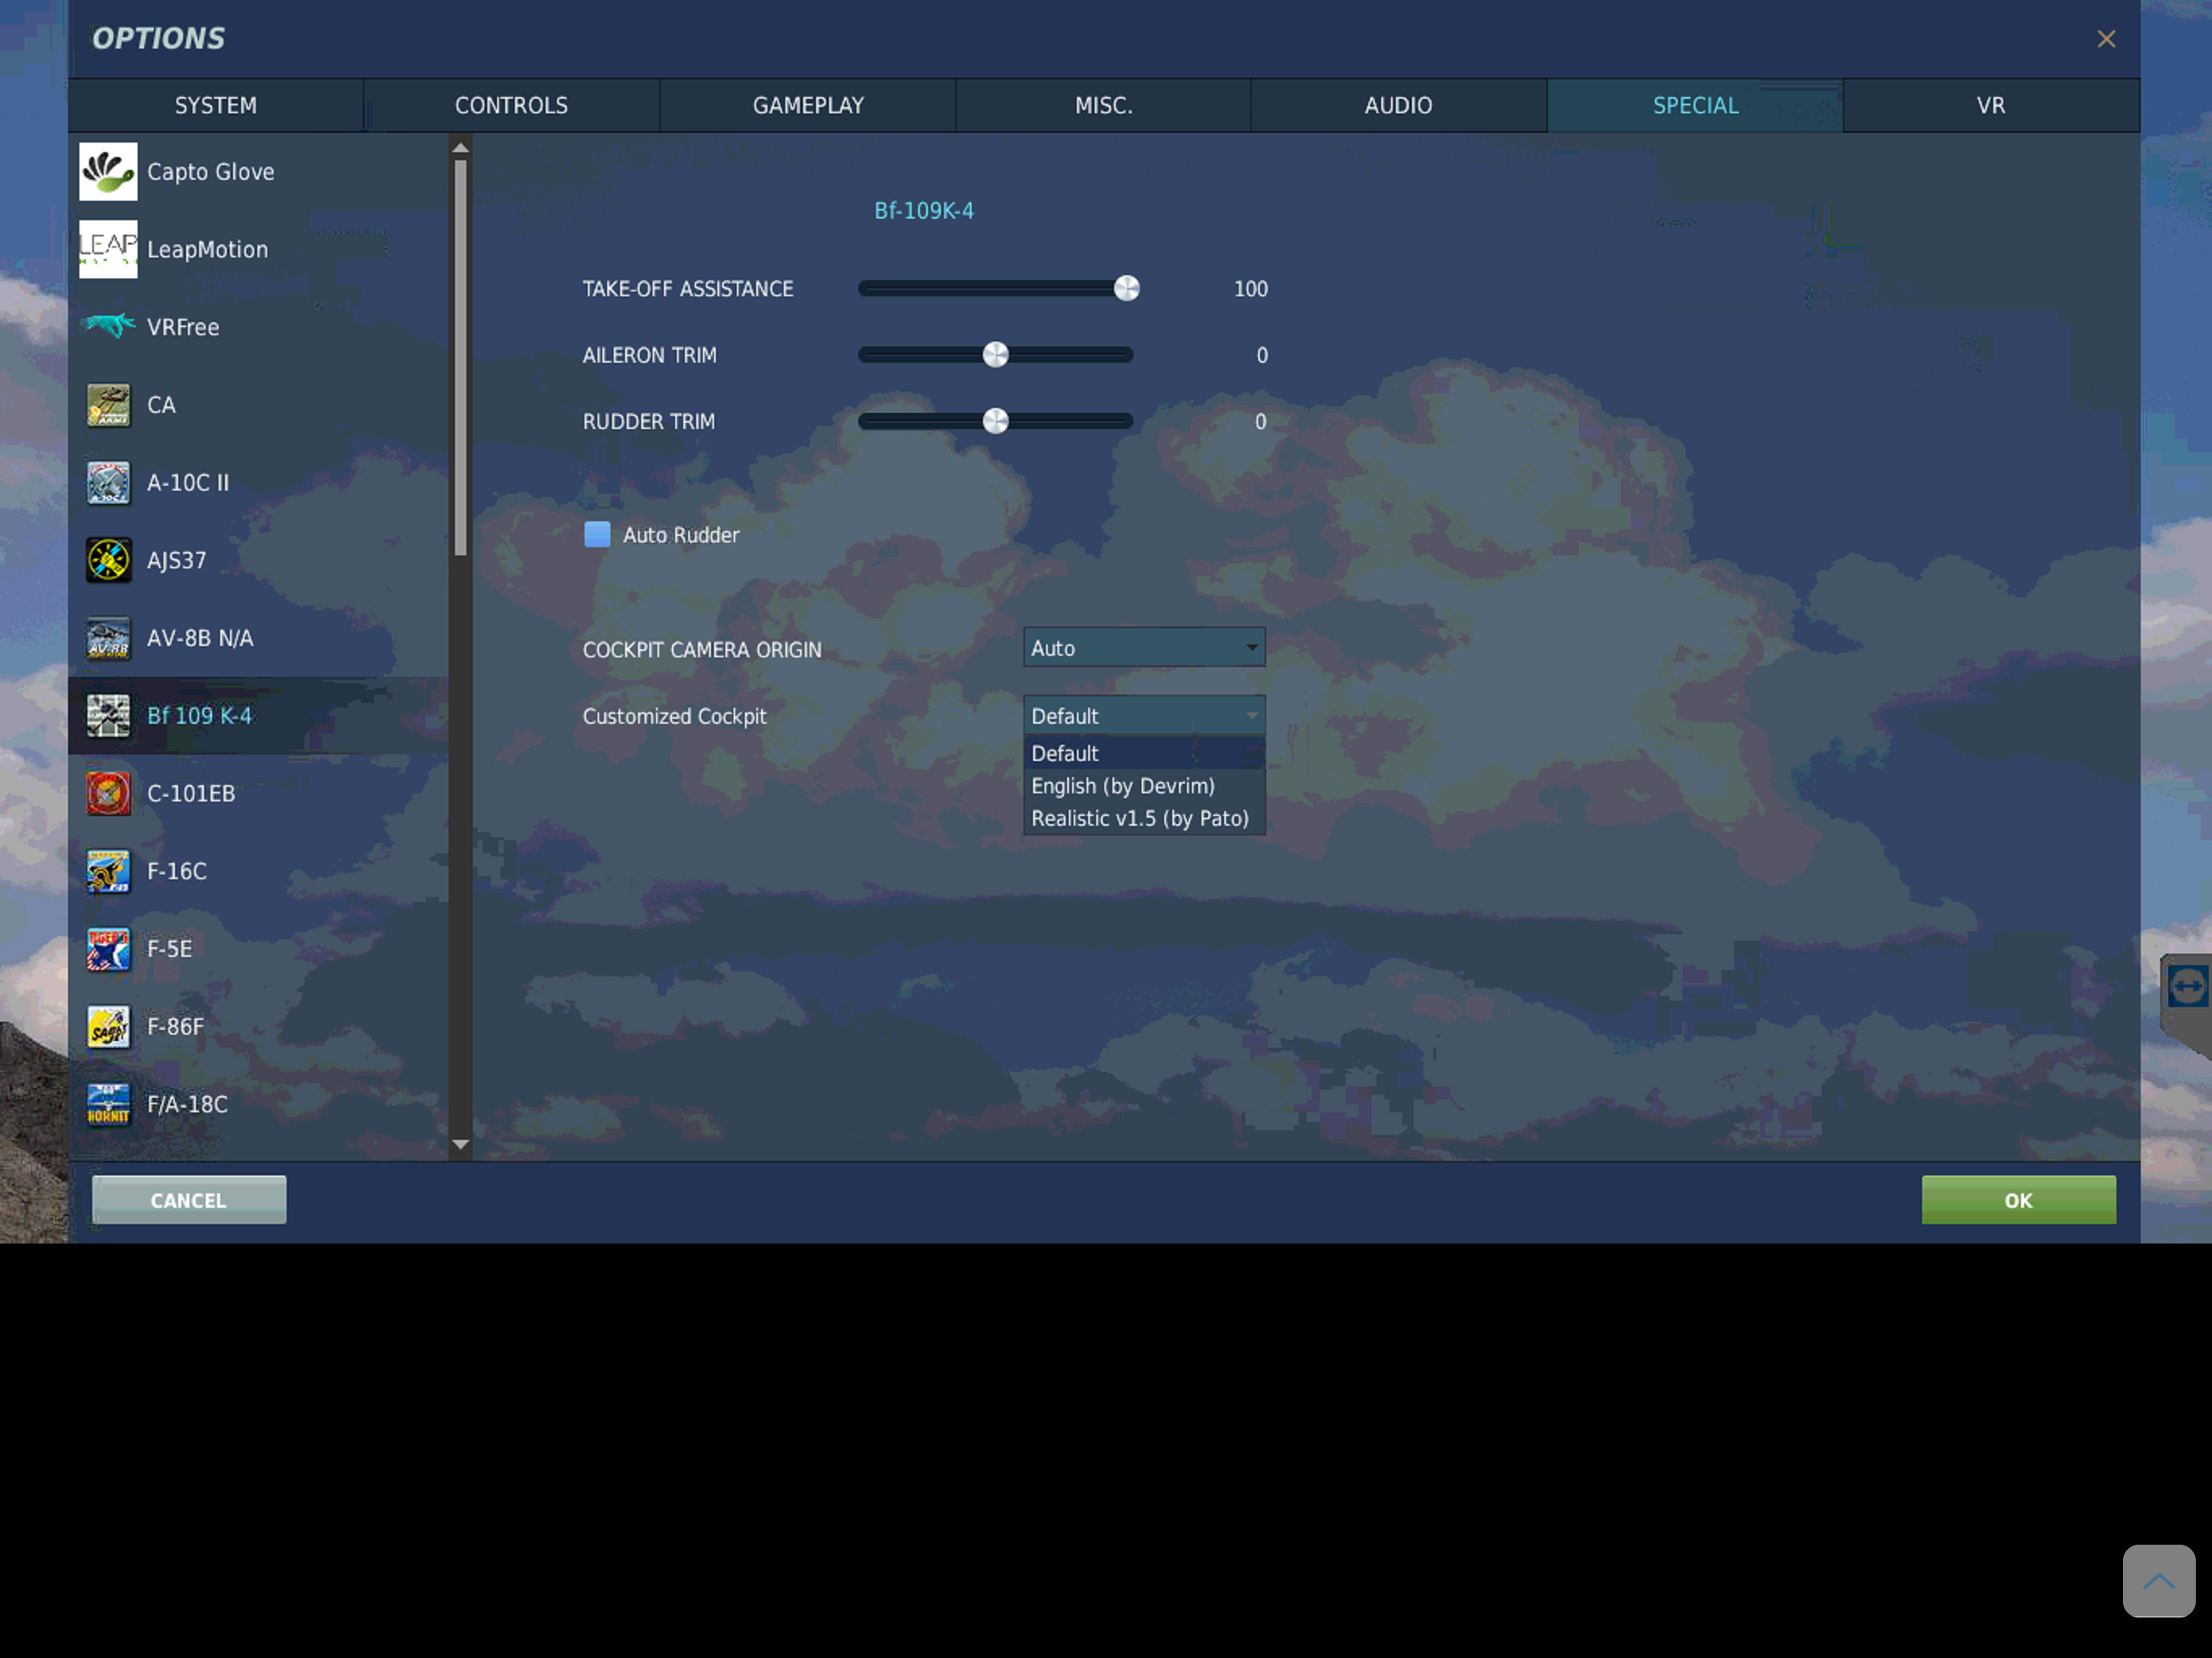Select the A-10C II list label
The height and width of the screenshot is (1658, 2212).
[x=188, y=483]
